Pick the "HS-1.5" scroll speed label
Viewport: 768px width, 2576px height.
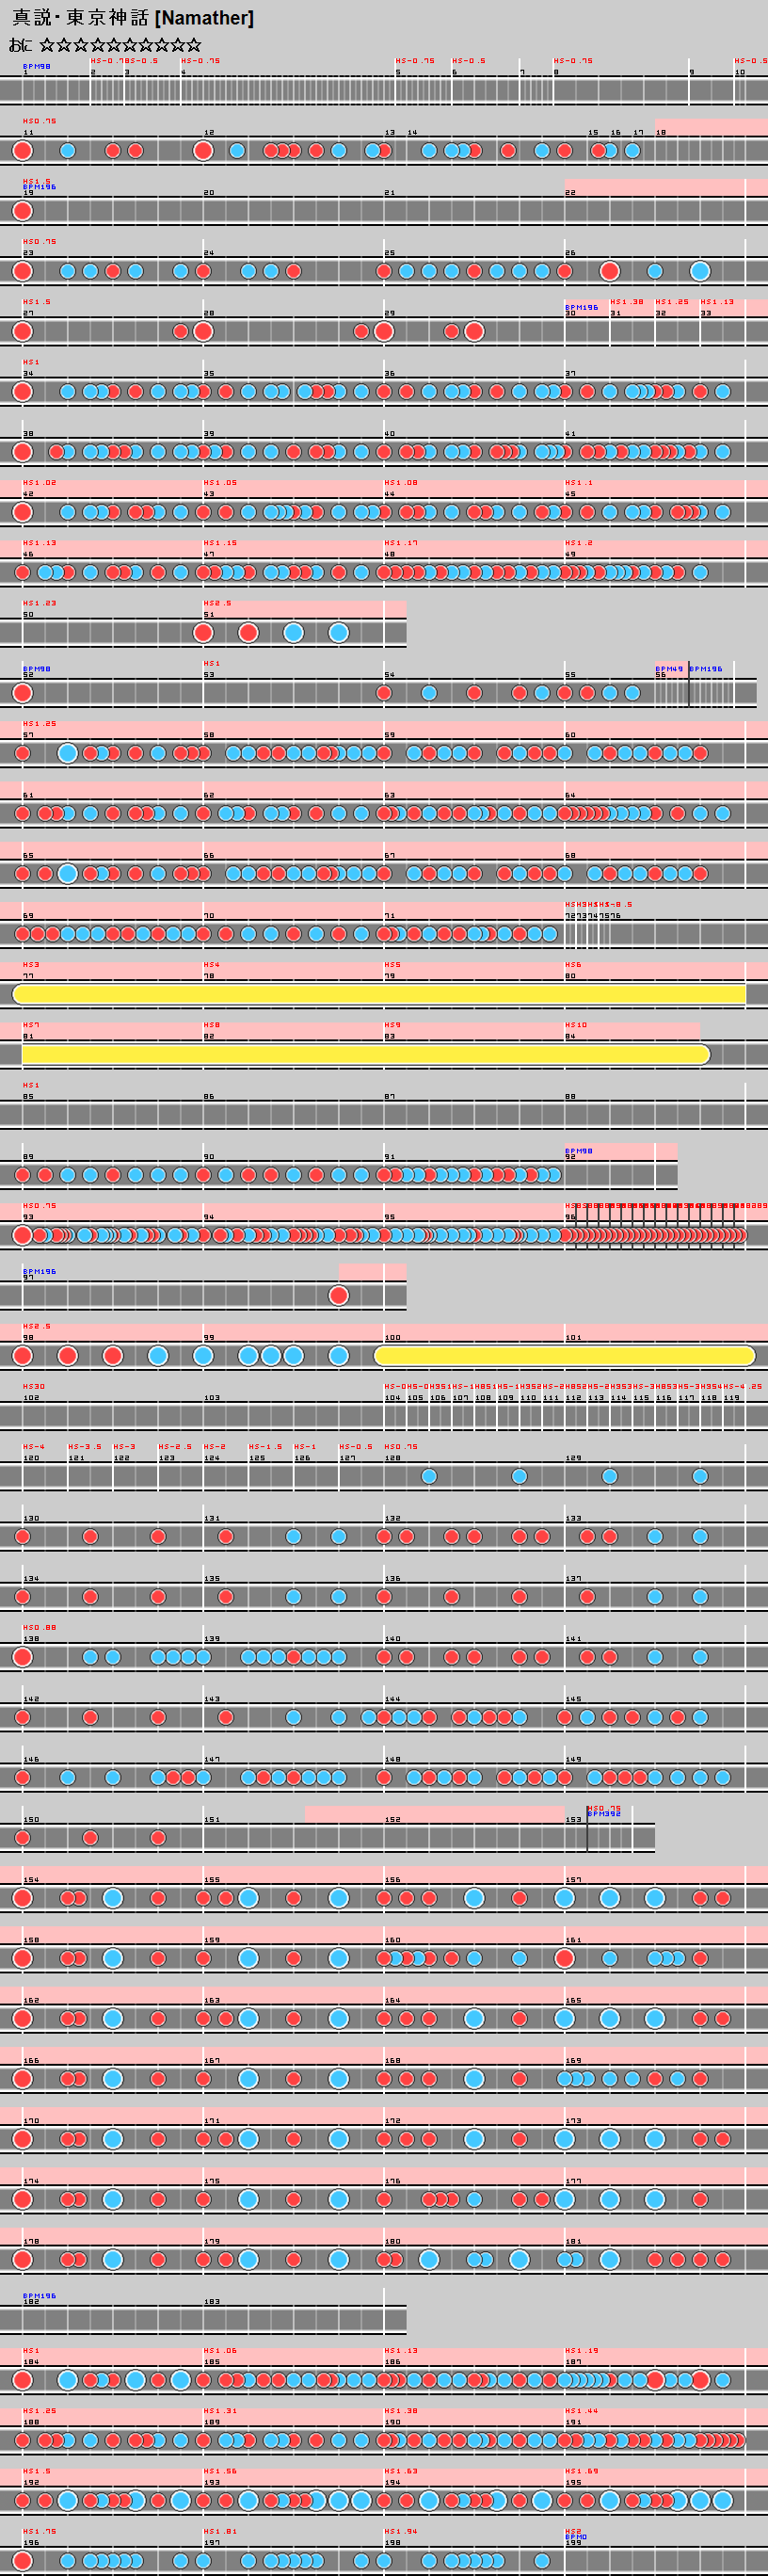pyautogui.click(x=266, y=1446)
